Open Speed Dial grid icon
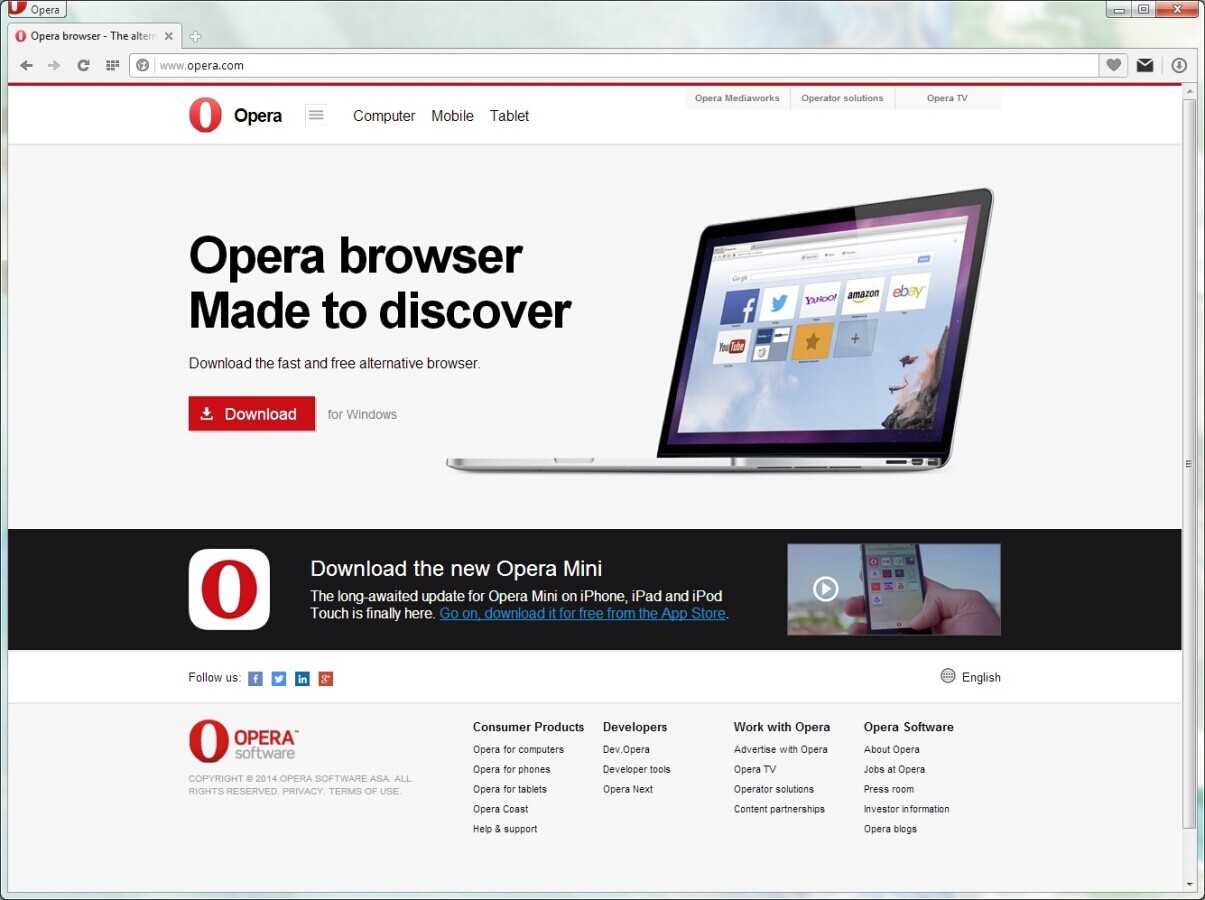Image resolution: width=1205 pixels, height=900 pixels. click(112, 65)
